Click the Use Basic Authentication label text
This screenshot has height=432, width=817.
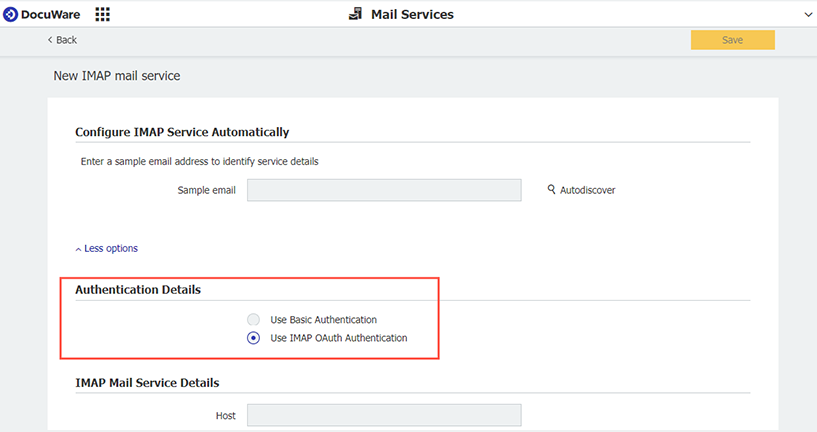pos(324,320)
